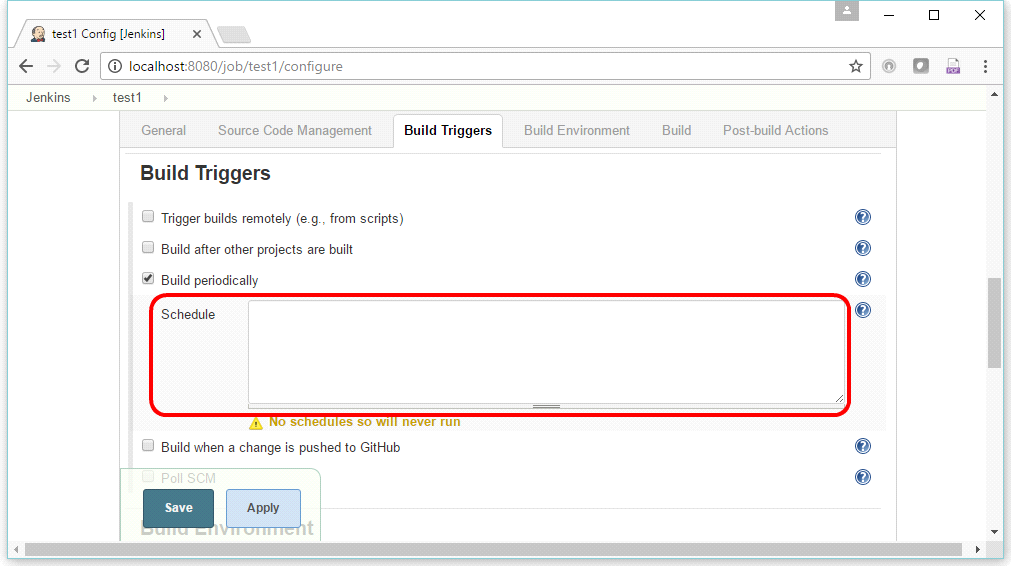Go to the Build tab
Image resolution: width=1011 pixels, height=566 pixels.
(676, 130)
